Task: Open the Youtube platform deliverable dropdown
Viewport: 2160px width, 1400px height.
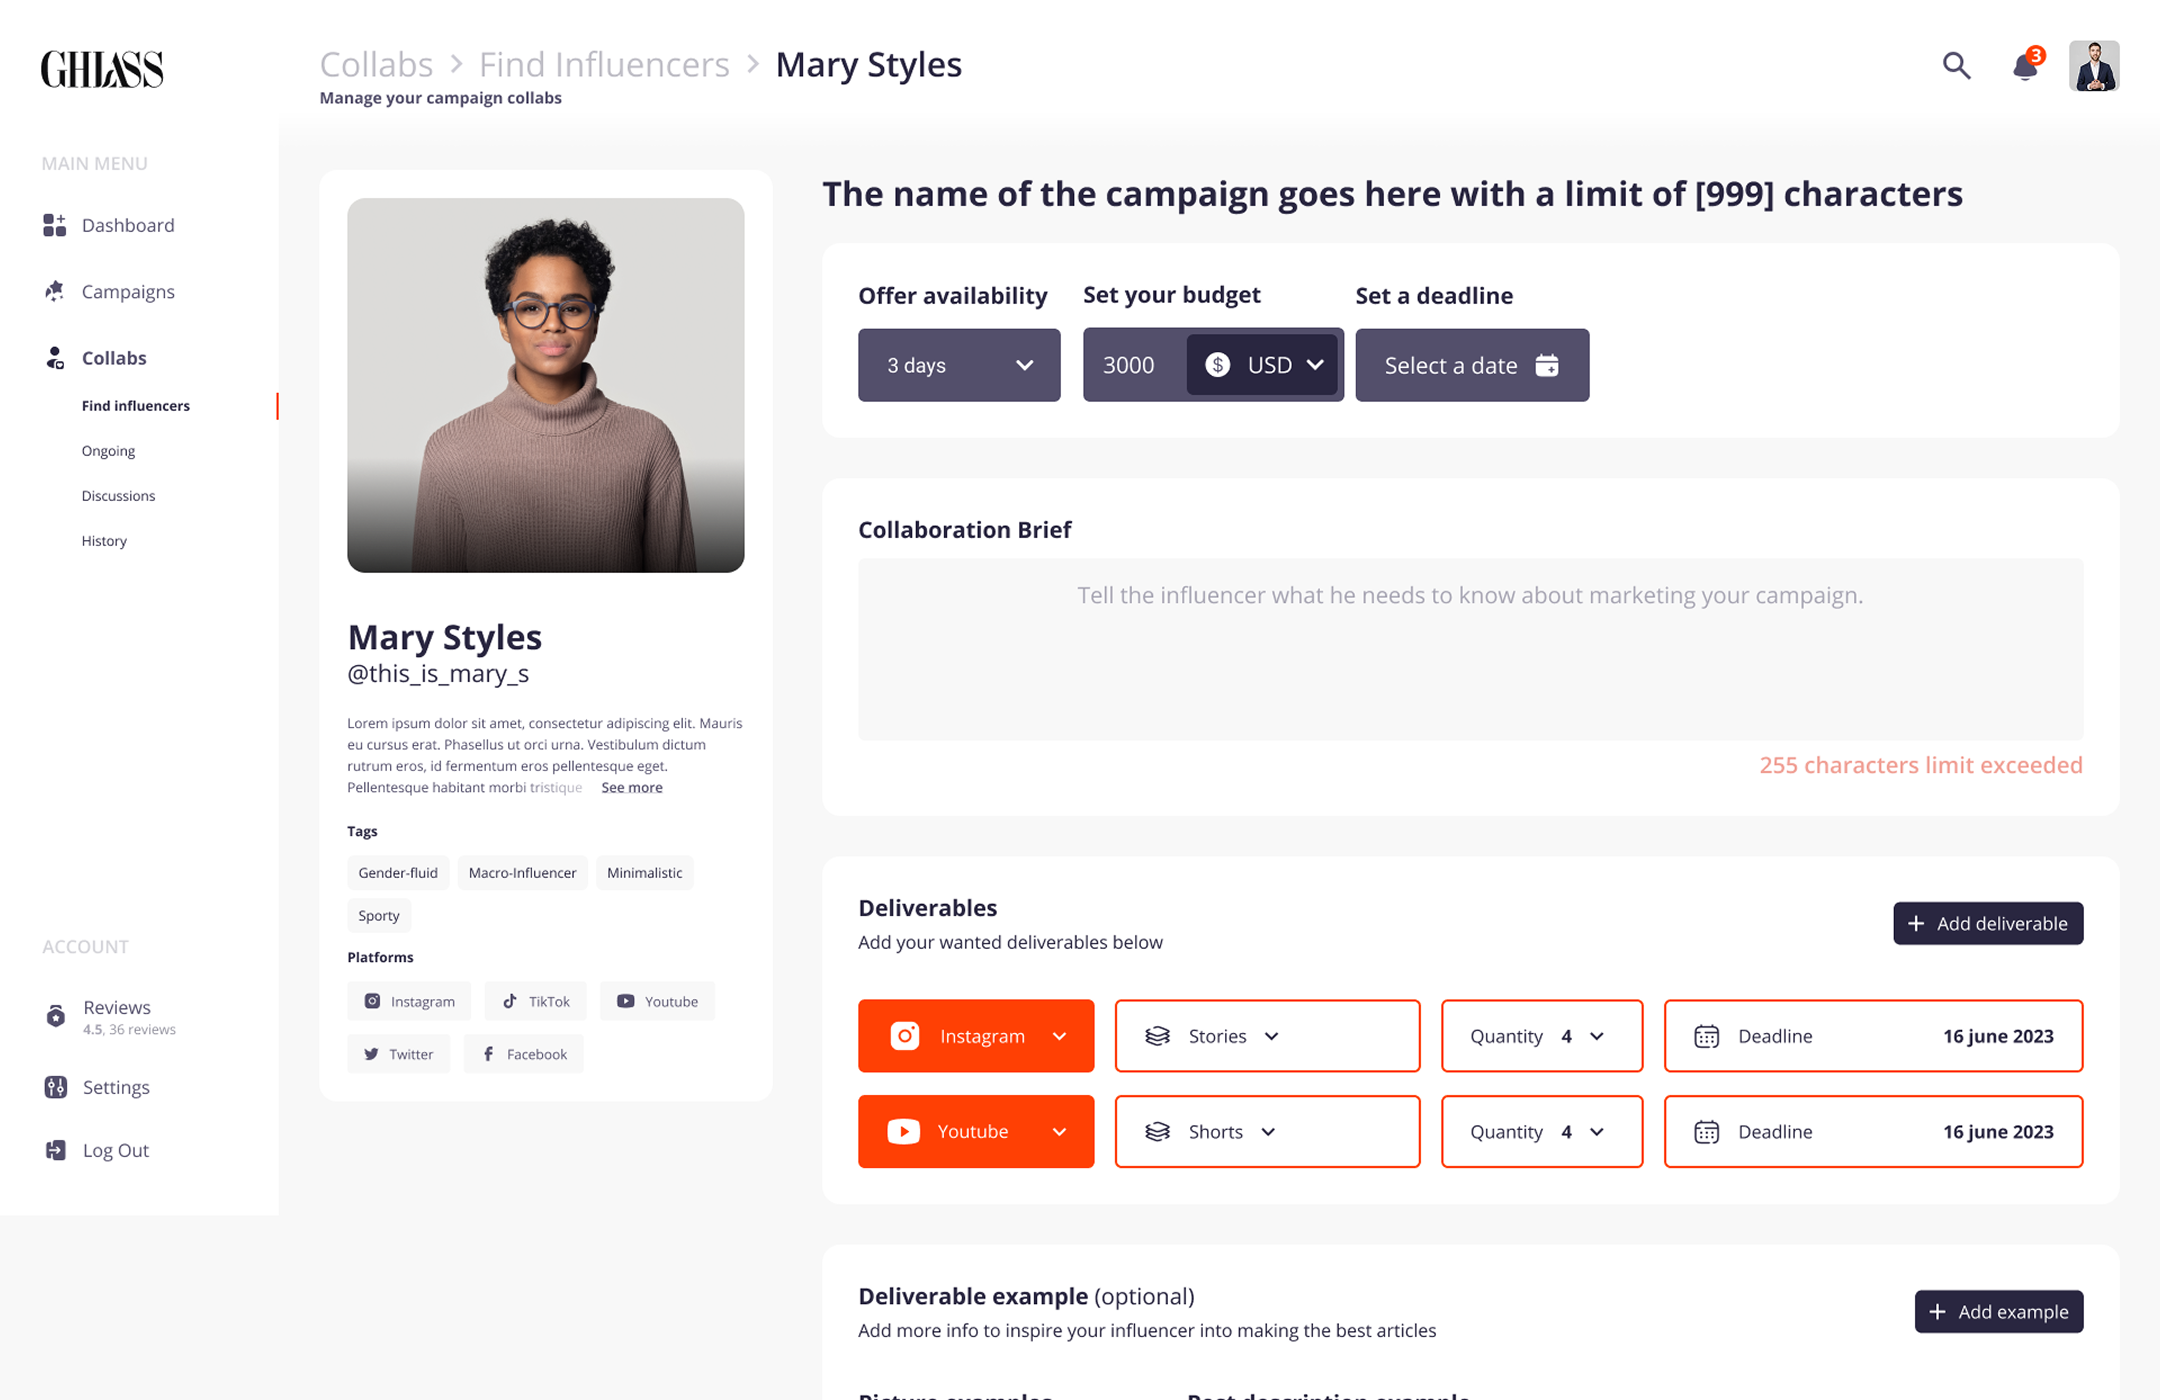Action: [x=975, y=1131]
